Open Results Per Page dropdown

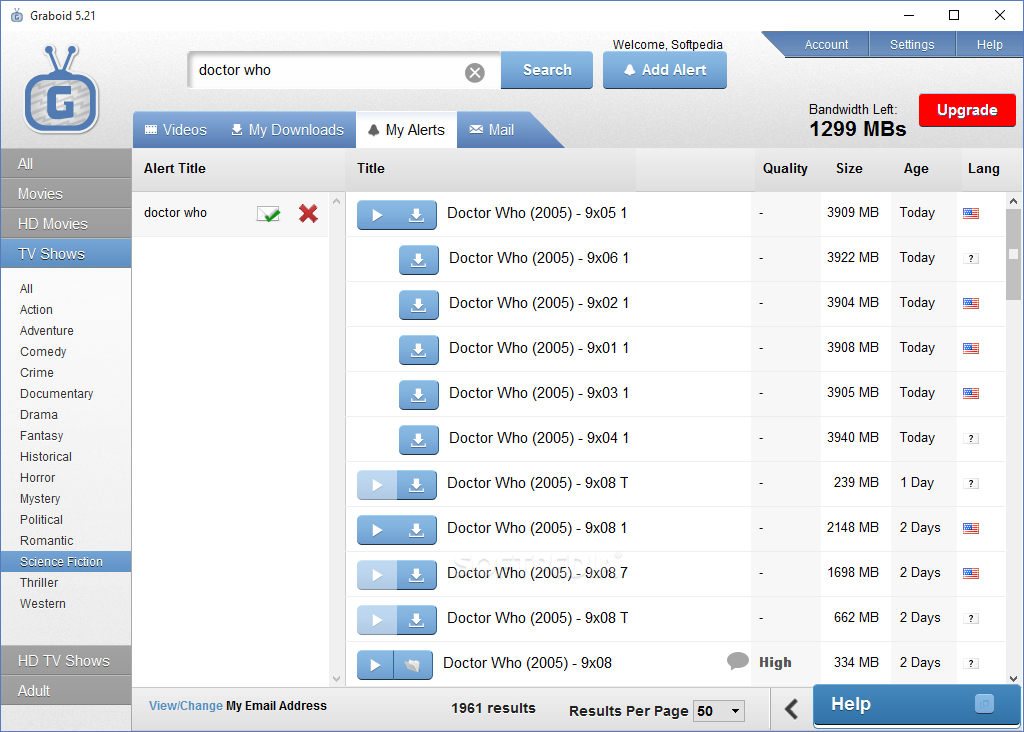point(719,710)
